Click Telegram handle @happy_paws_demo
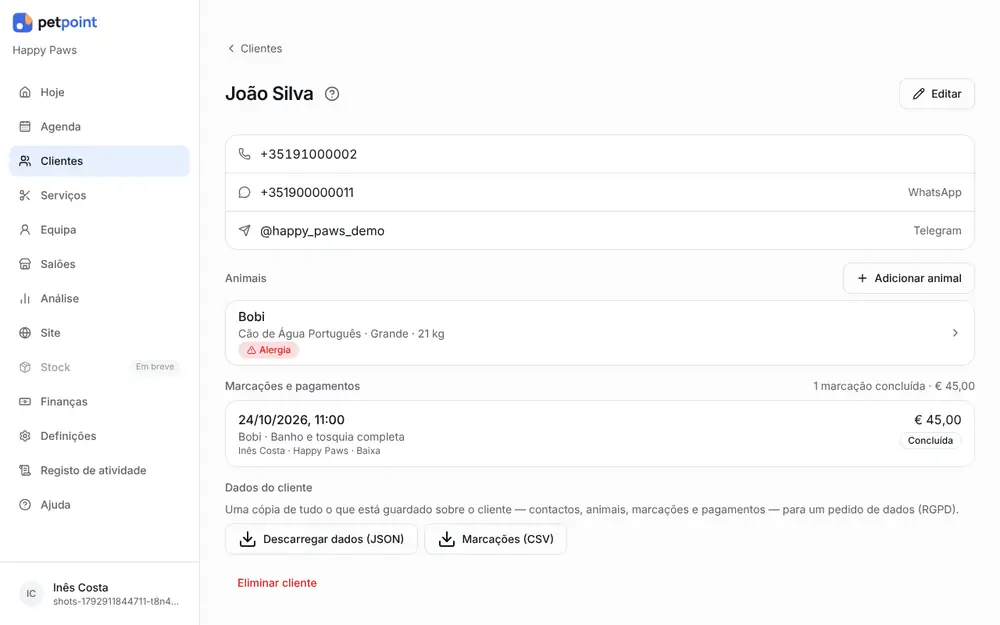Screen dimensions: 1000x625 [322, 231]
